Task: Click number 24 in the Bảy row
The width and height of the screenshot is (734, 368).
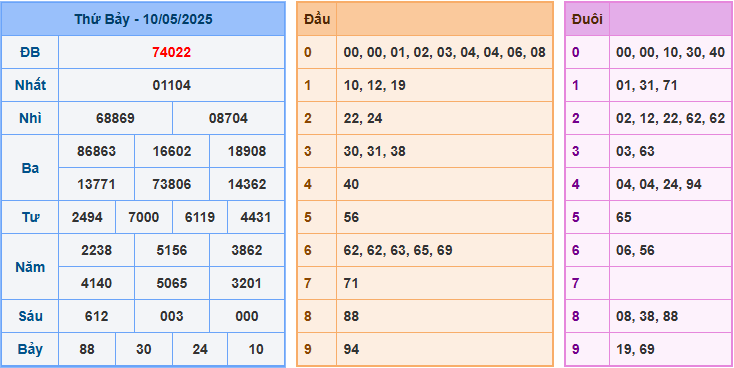Action: (x=199, y=349)
